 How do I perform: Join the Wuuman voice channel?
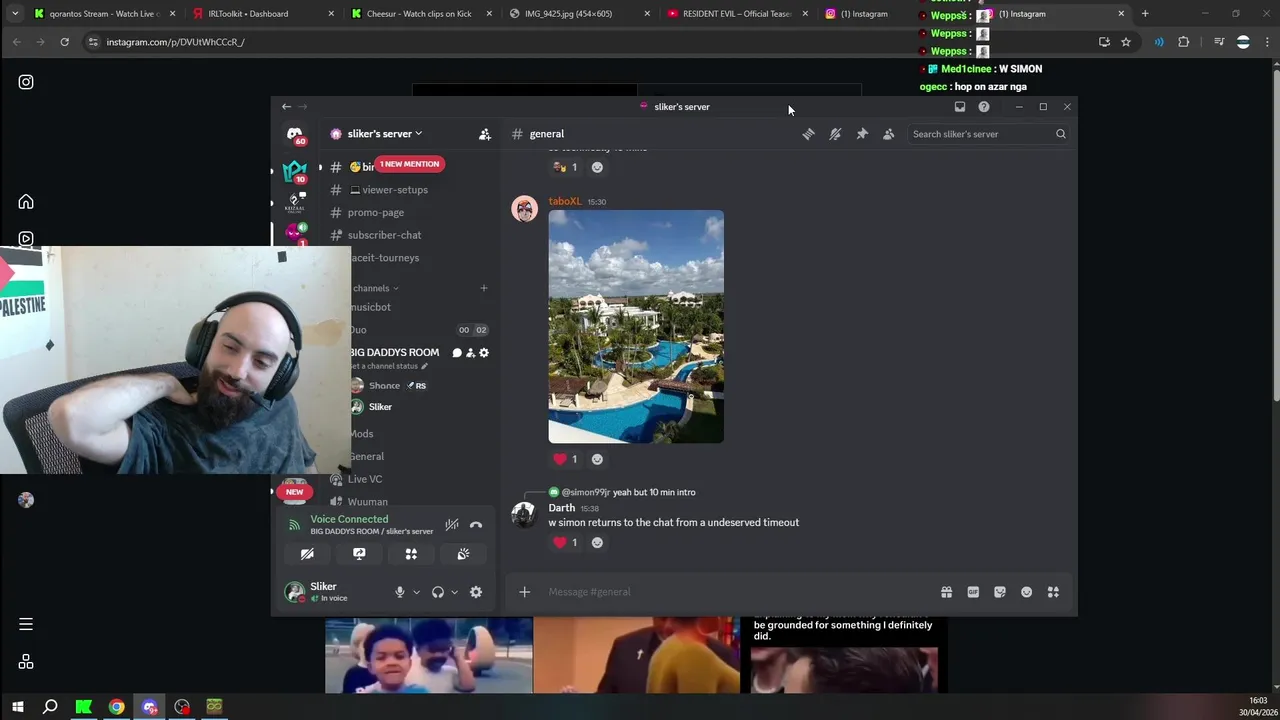[368, 502]
